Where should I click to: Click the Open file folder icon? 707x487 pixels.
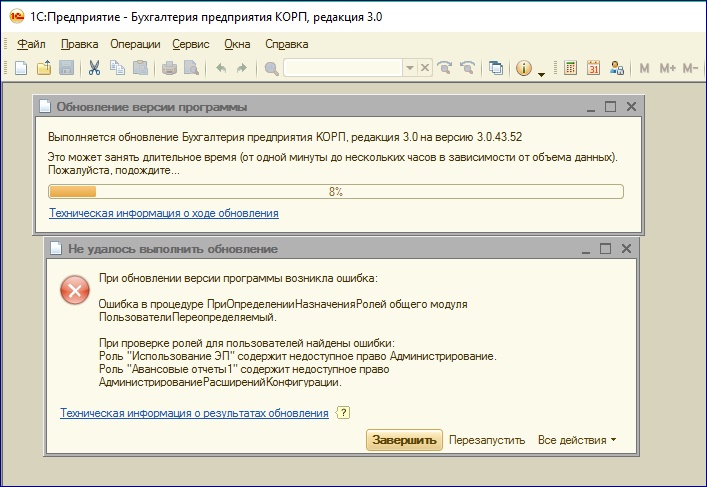tap(44, 68)
